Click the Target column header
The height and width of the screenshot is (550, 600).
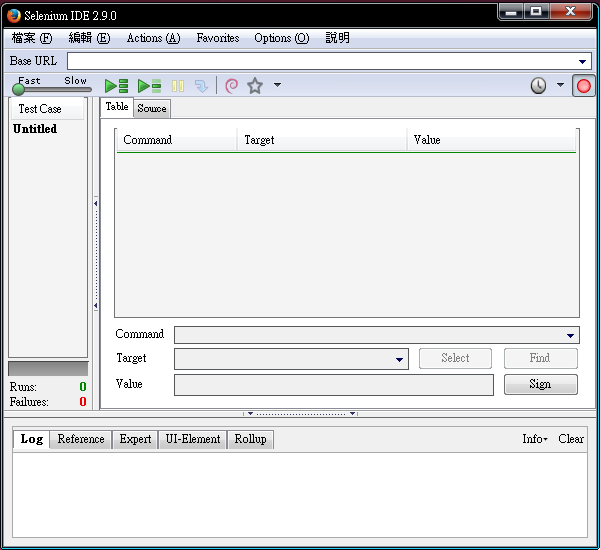click(x=322, y=140)
